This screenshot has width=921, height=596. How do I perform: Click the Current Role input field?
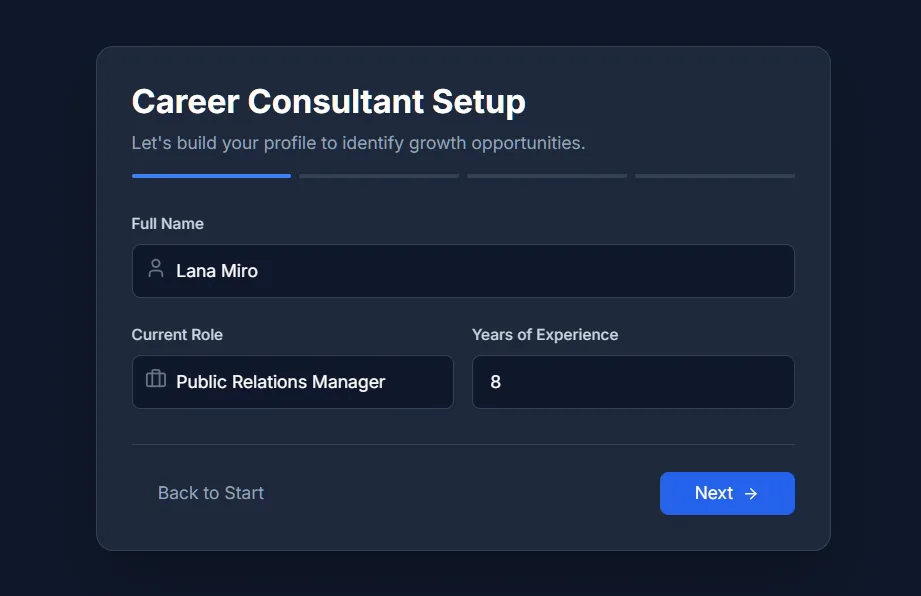[x=292, y=382]
